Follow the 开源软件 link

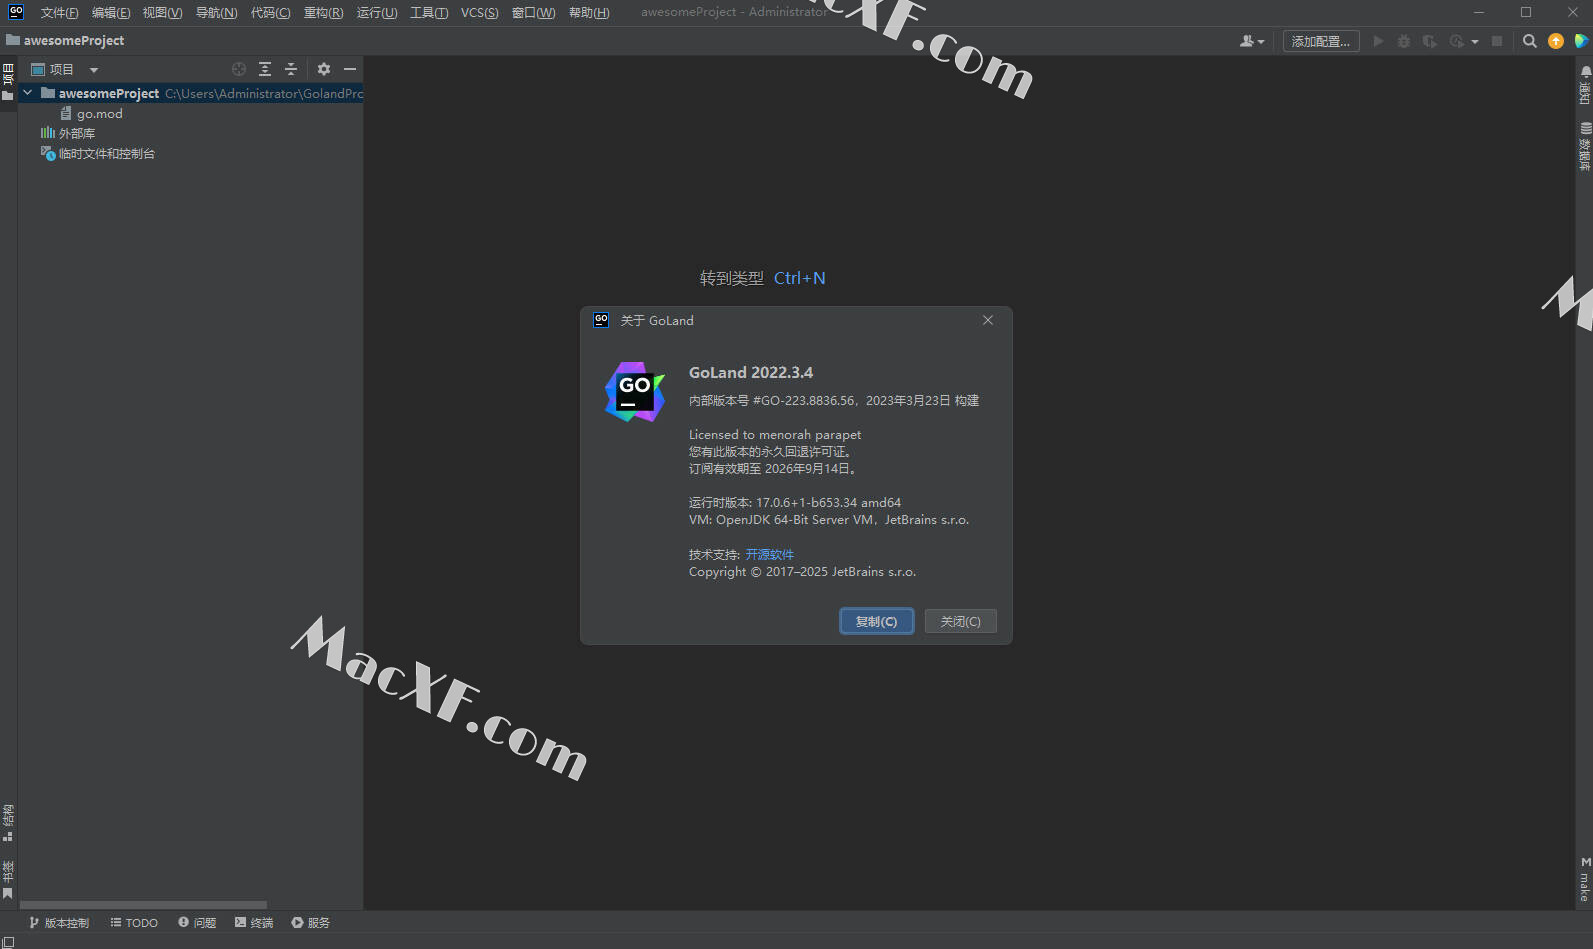click(769, 554)
